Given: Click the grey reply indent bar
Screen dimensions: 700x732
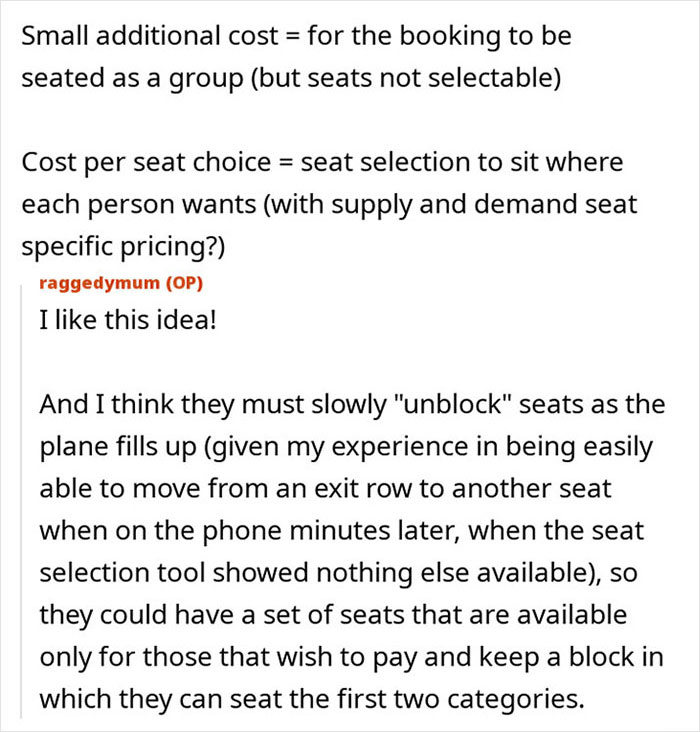Looking at the screenshot, I should pos(21,501).
